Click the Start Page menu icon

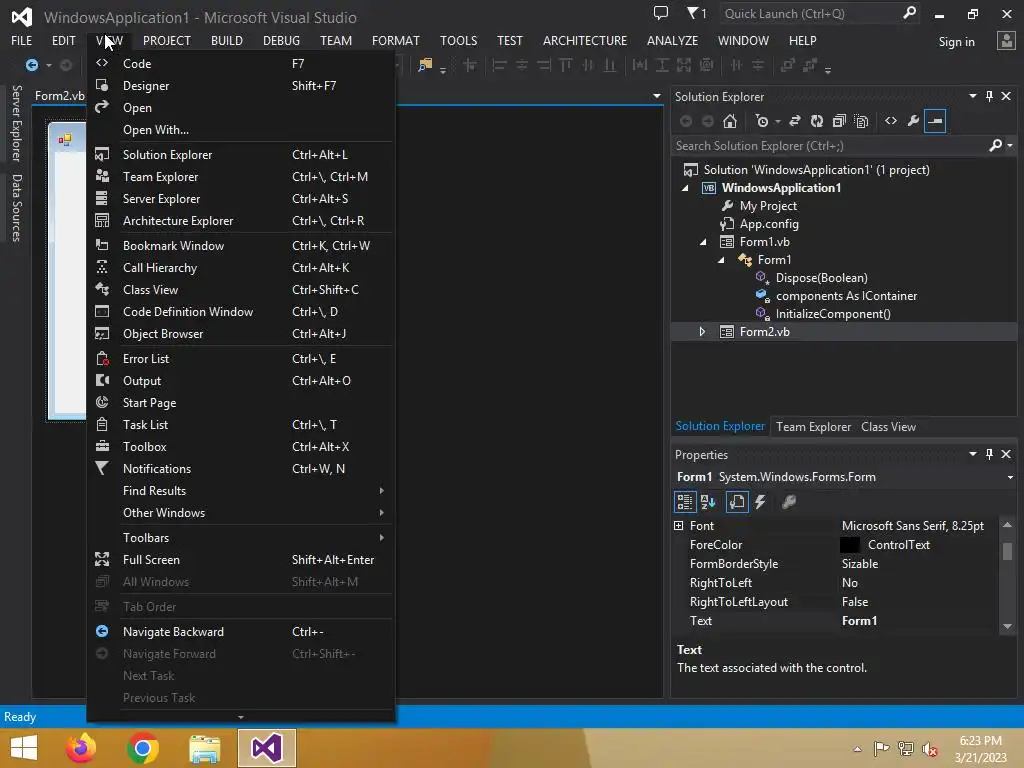102,402
